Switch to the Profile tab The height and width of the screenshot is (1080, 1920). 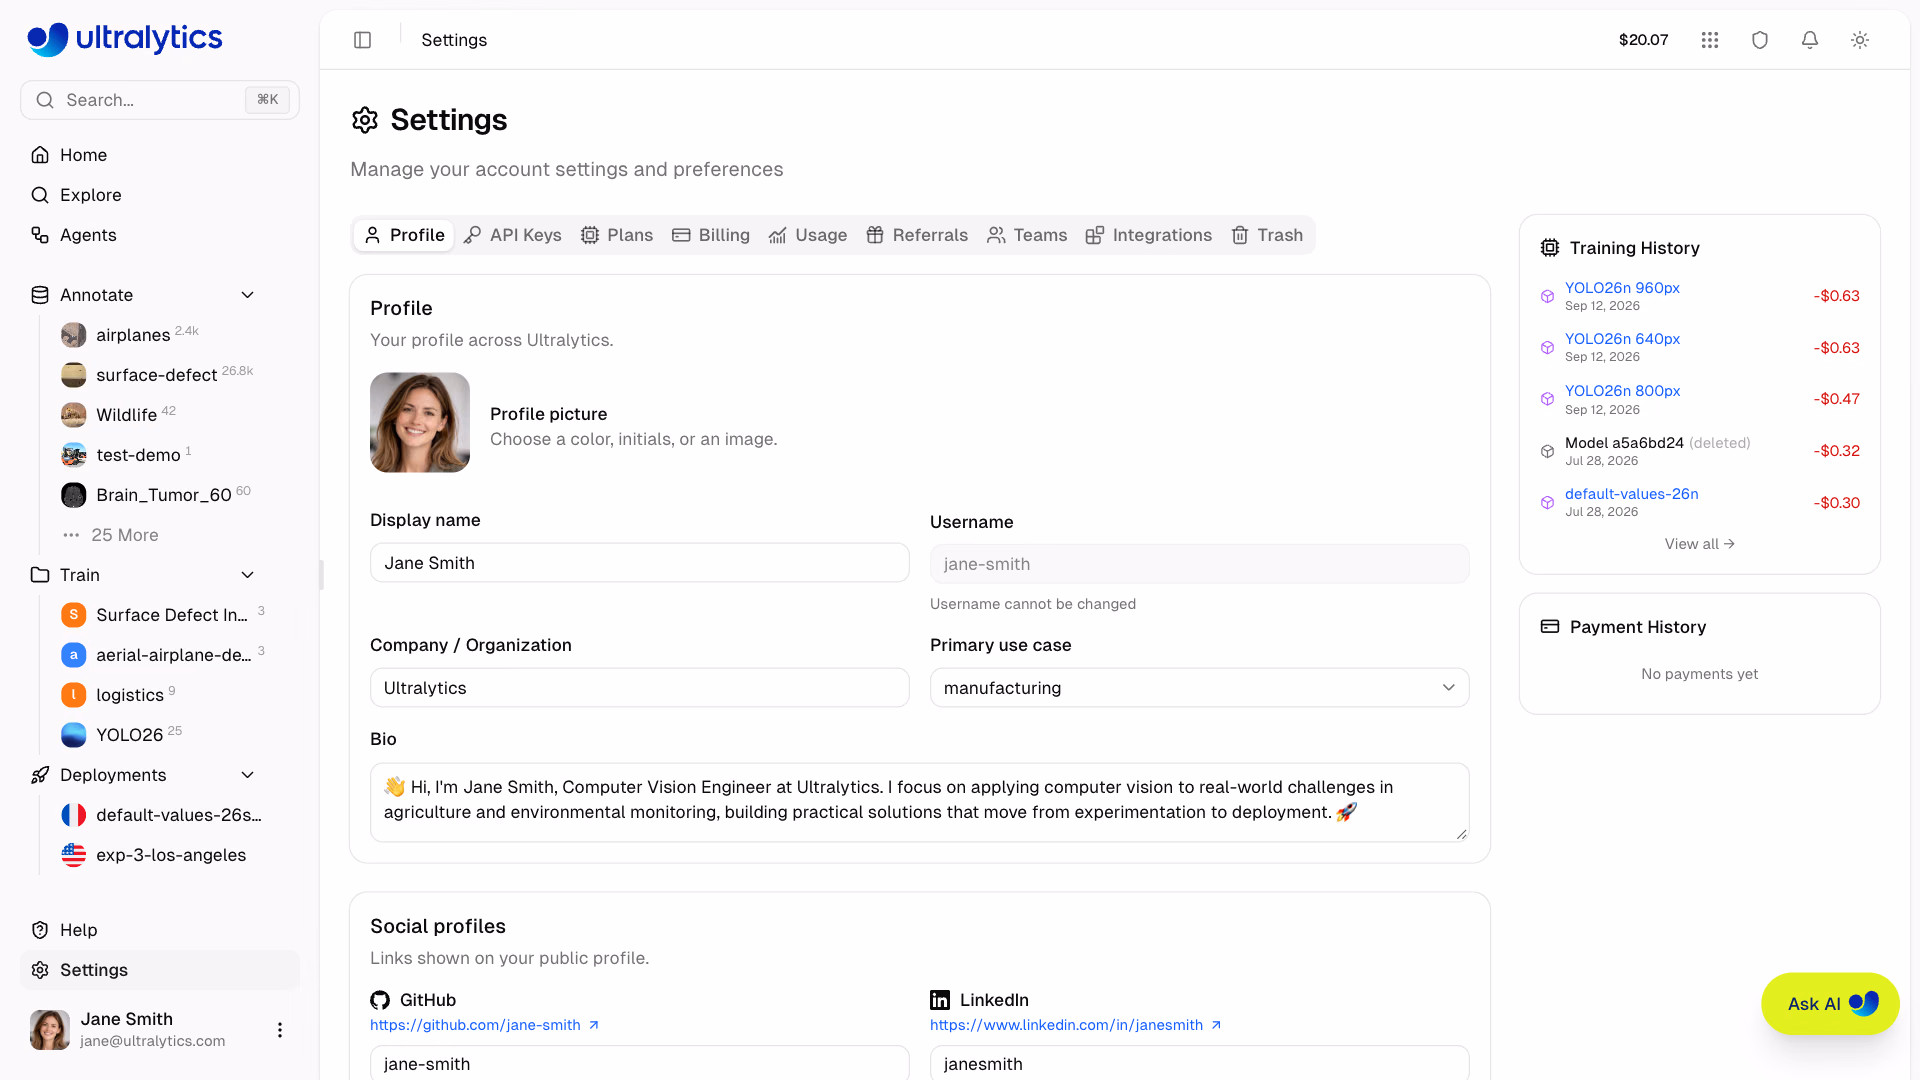[x=404, y=235]
